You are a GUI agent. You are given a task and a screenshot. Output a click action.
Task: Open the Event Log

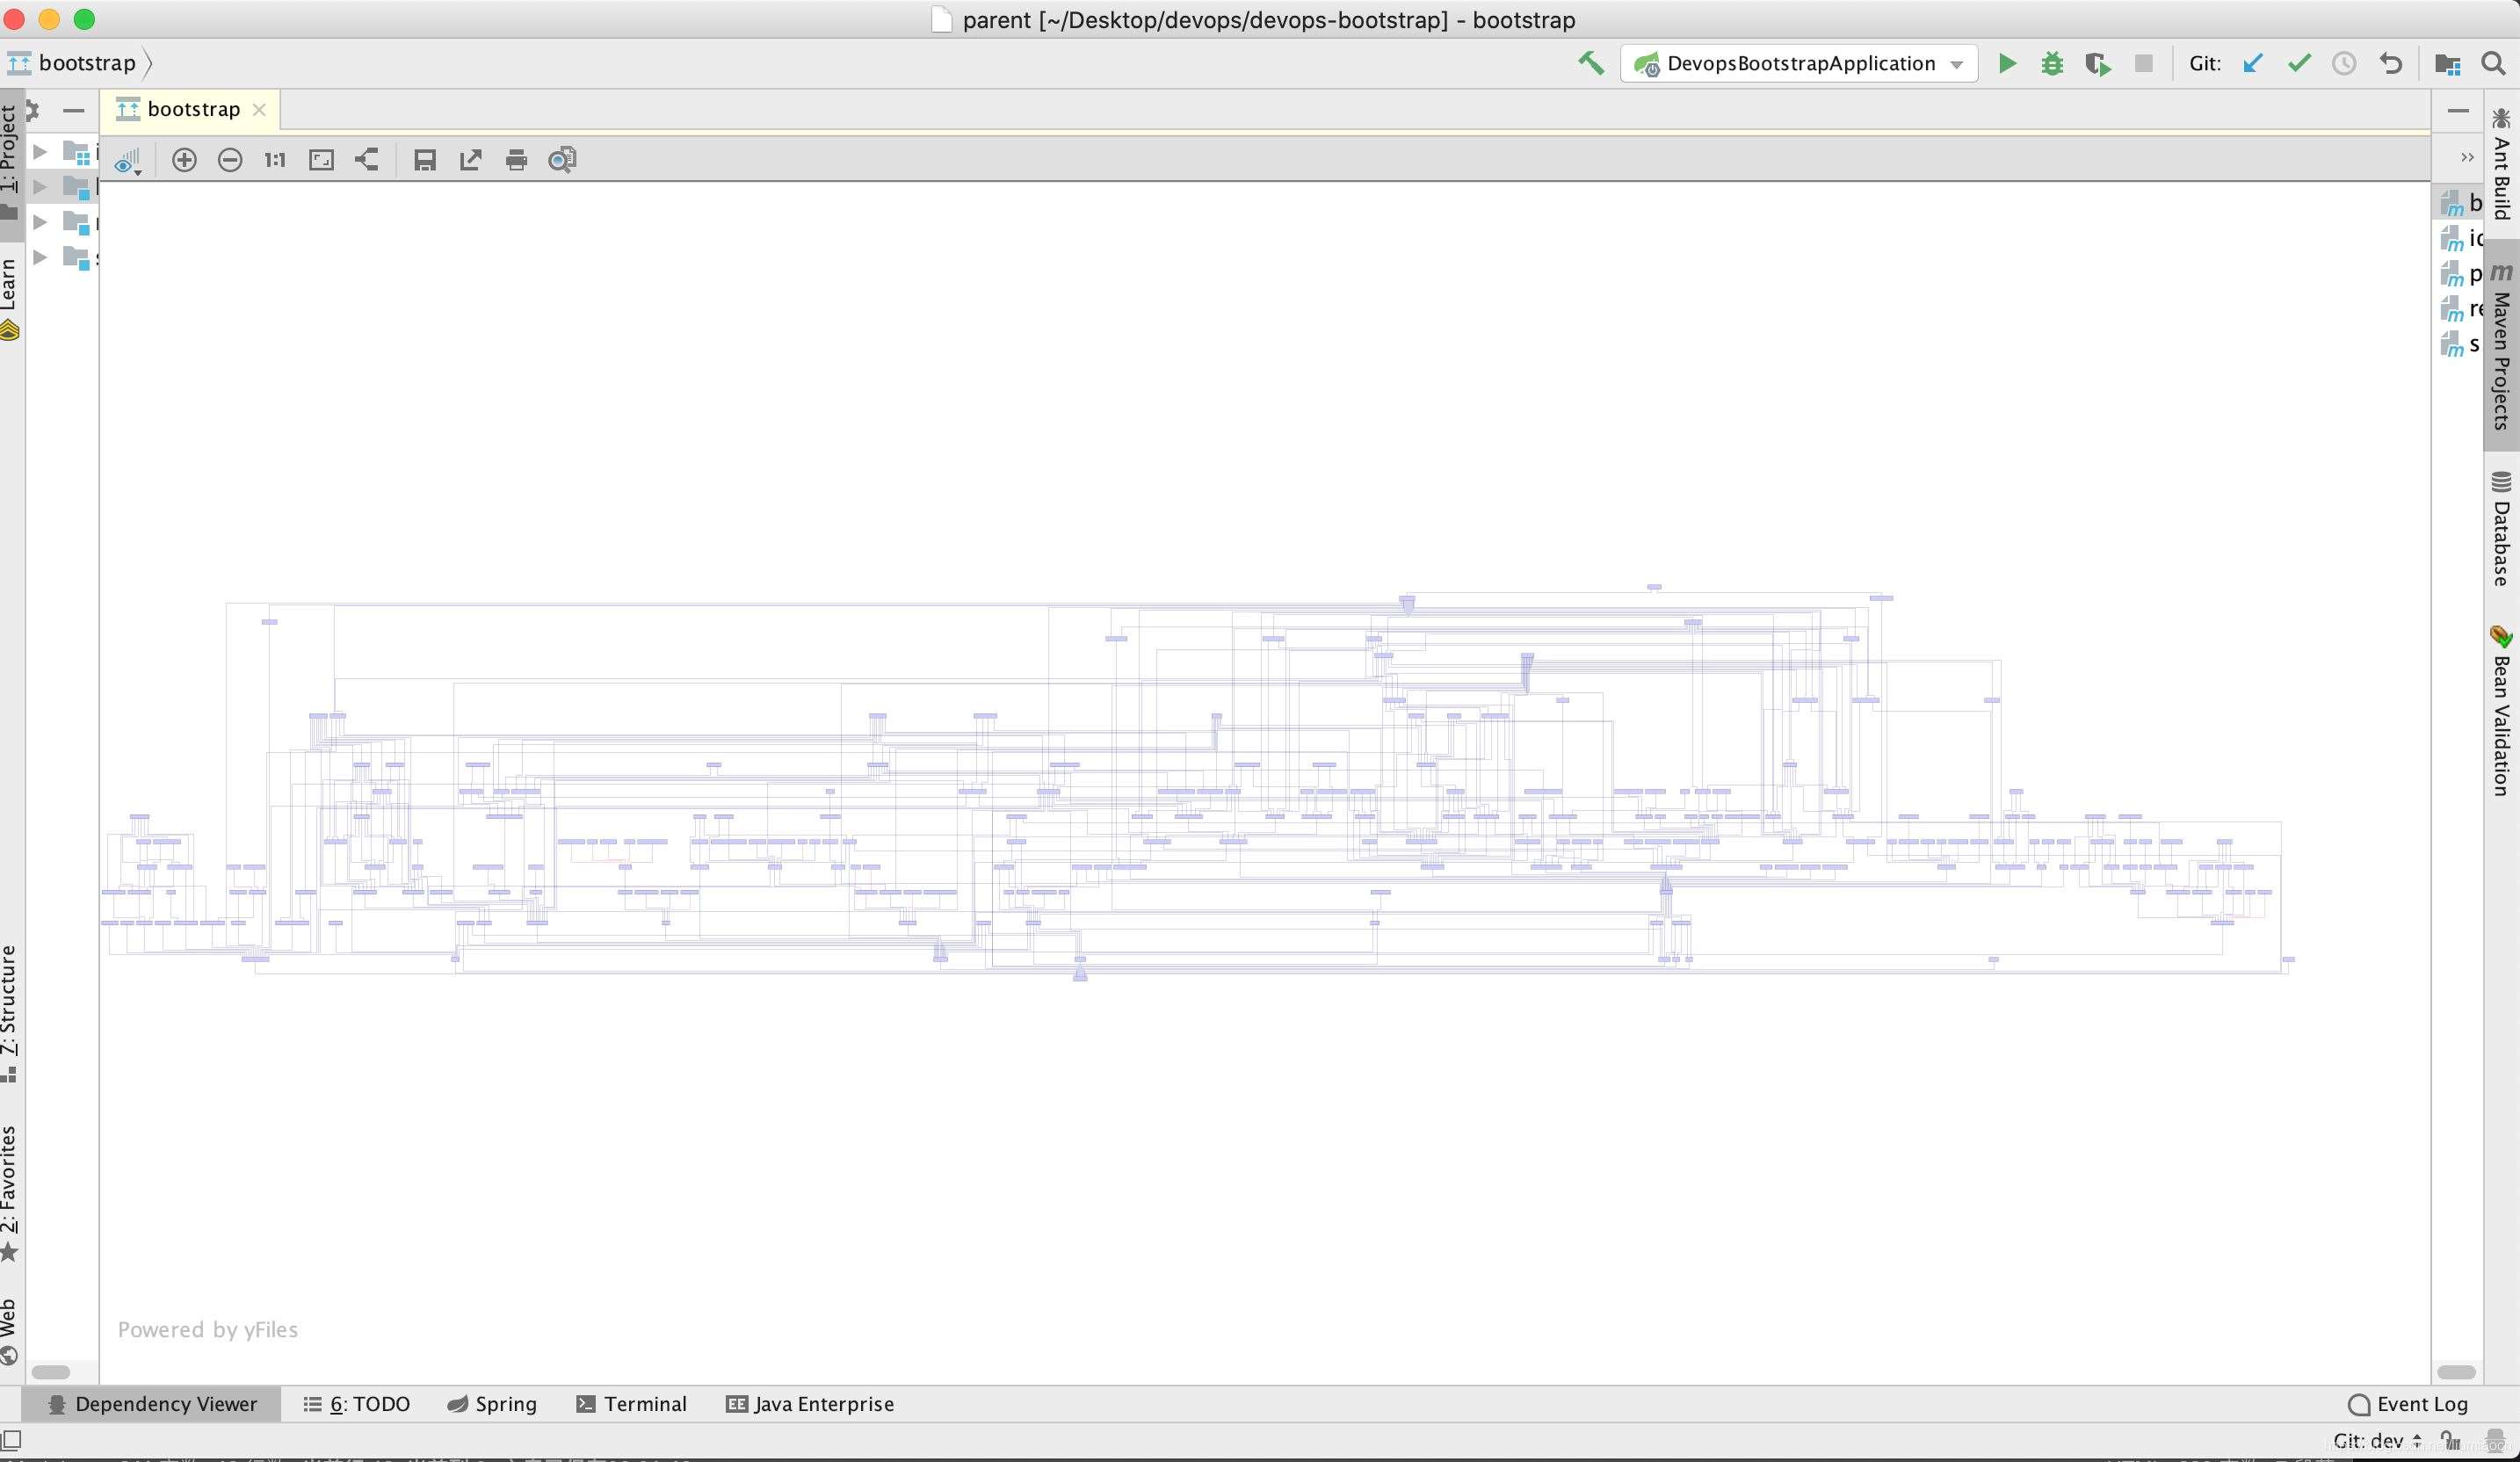tap(2408, 1404)
